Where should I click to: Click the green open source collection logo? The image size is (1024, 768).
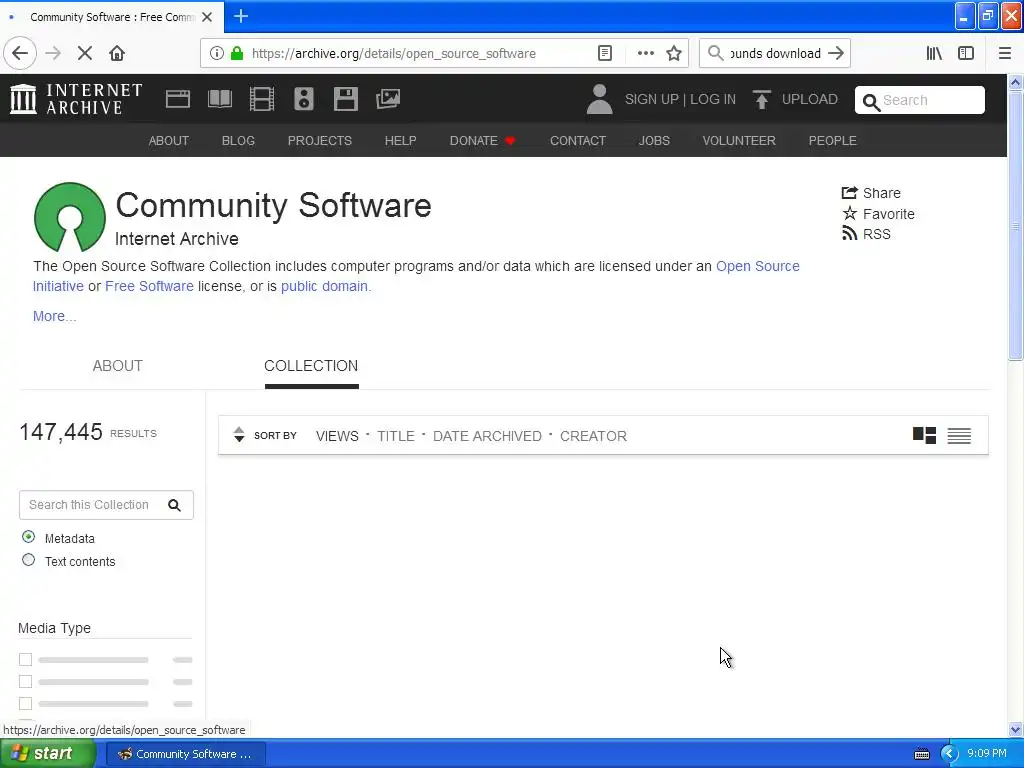[x=70, y=217]
